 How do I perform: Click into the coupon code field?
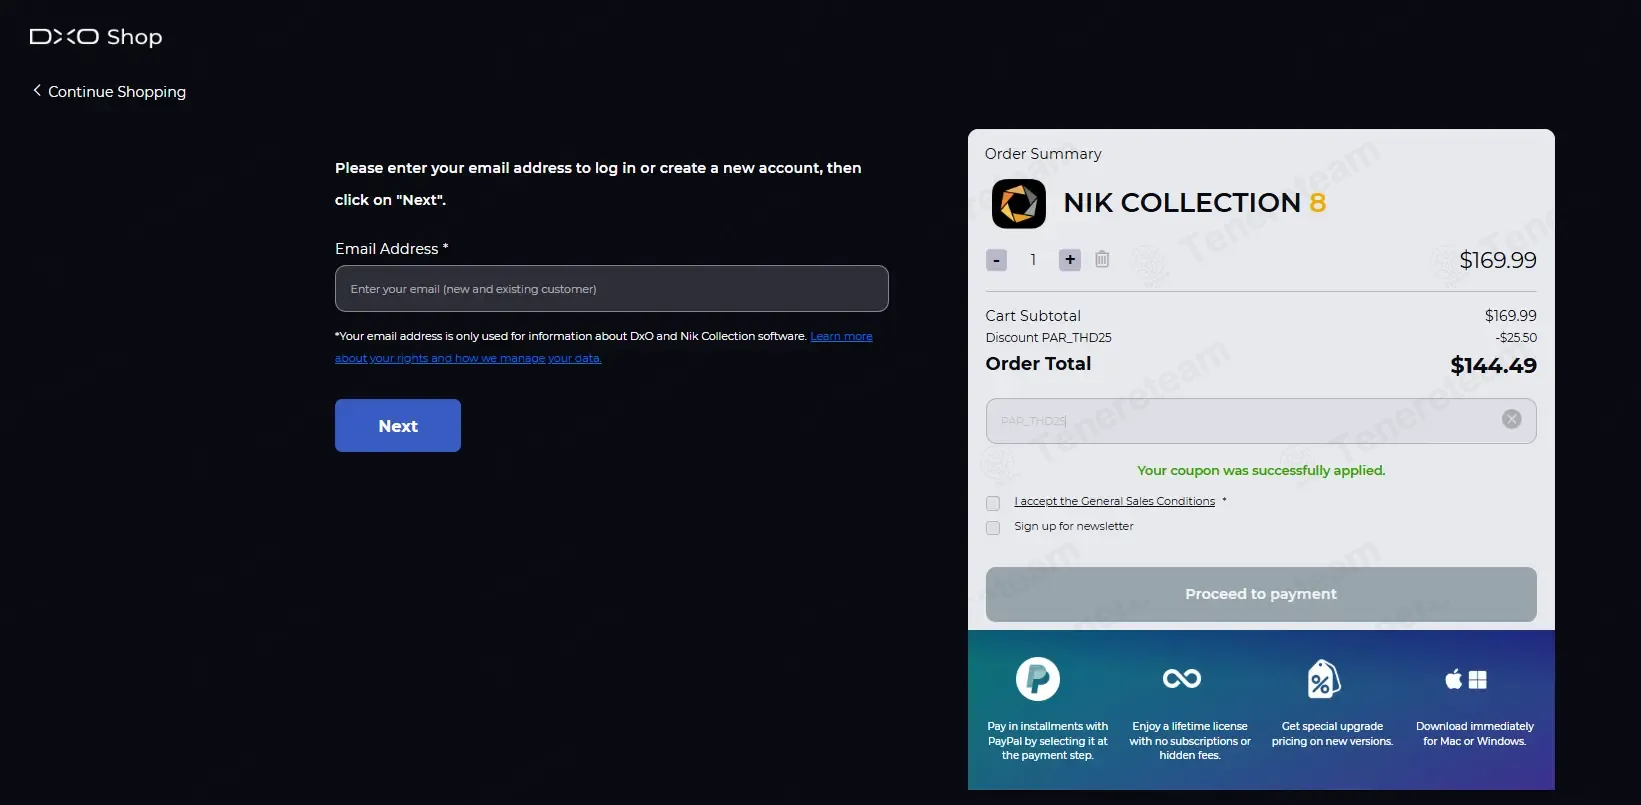point(1240,421)
